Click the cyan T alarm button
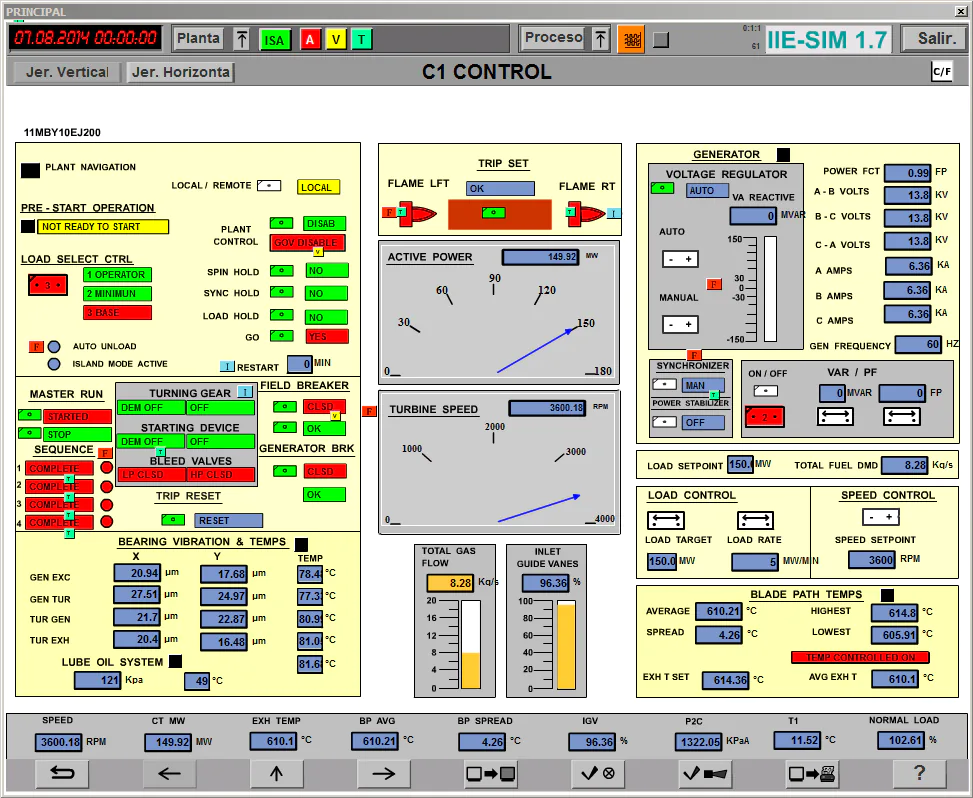Image resolution: width=973 pixels, height=798 pixels. tap(362, 40)
